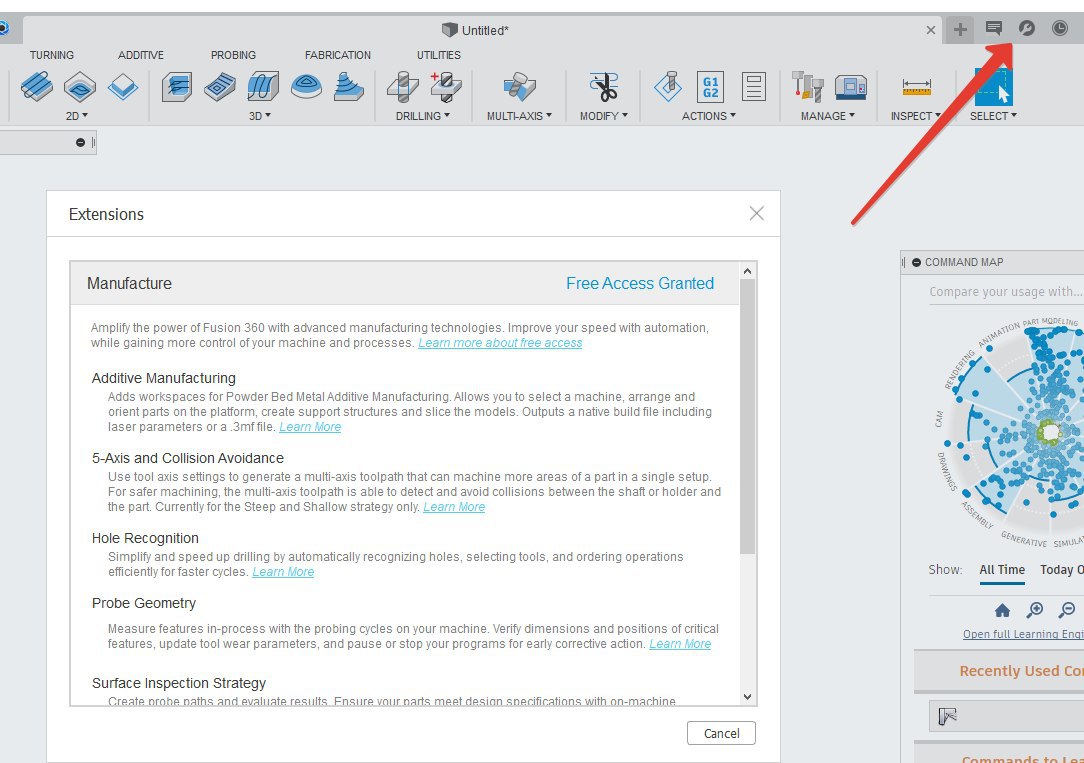
Task: Click the Extensions compass icon in title bar
Action: tap(1027, 28)
